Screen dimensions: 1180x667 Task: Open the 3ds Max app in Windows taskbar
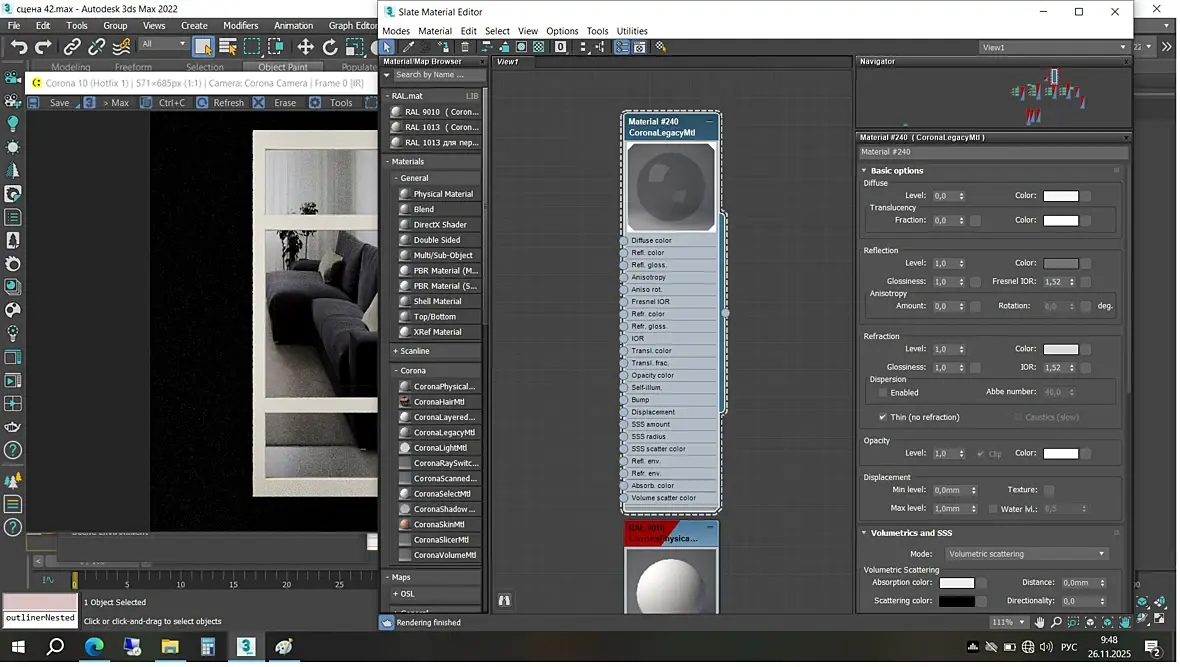pyautogui.click(x=246, y=647)
